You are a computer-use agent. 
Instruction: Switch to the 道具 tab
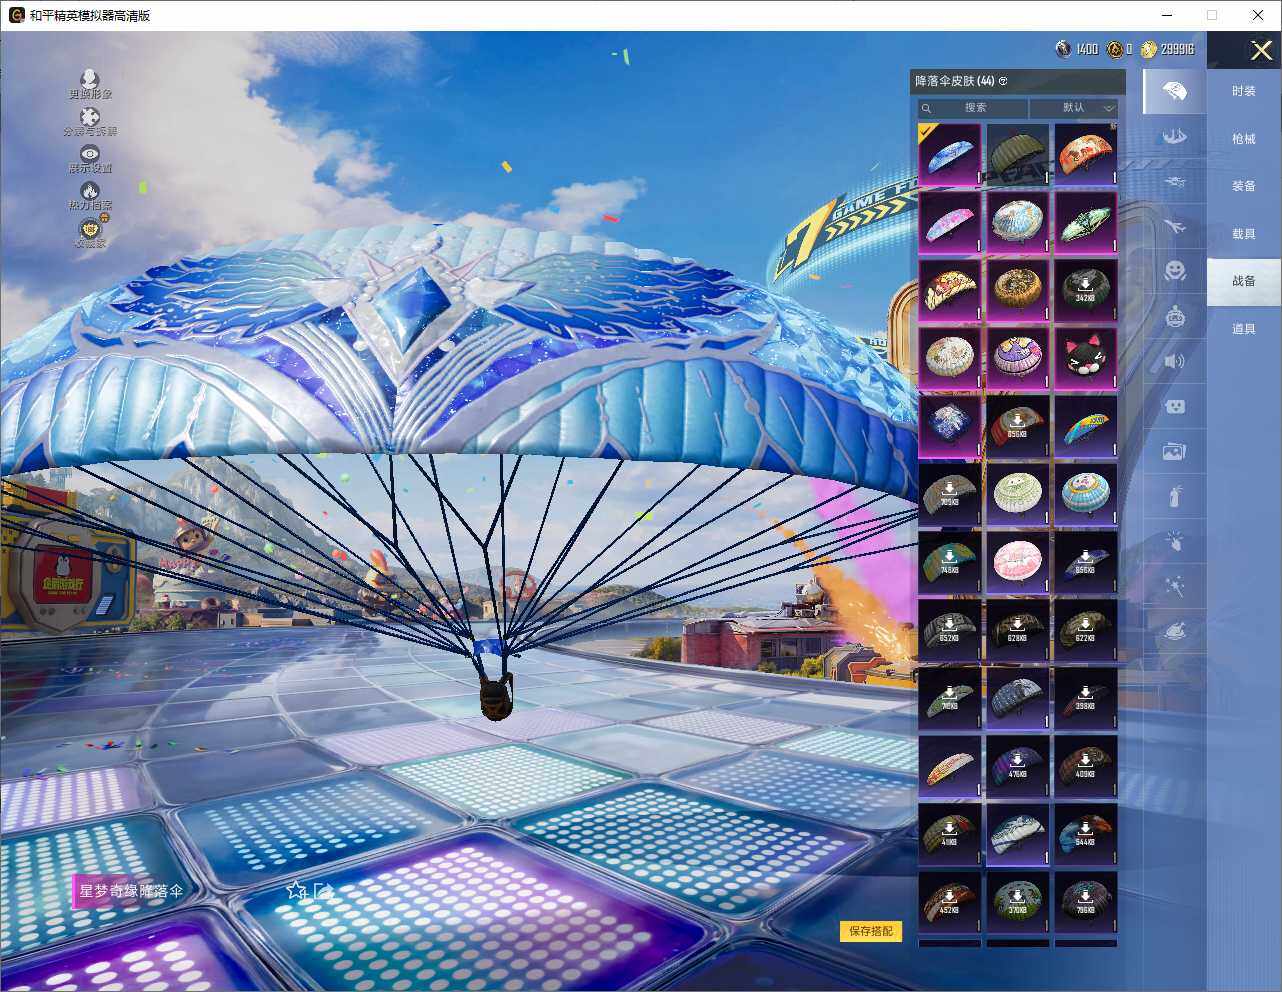point(1244,329)
